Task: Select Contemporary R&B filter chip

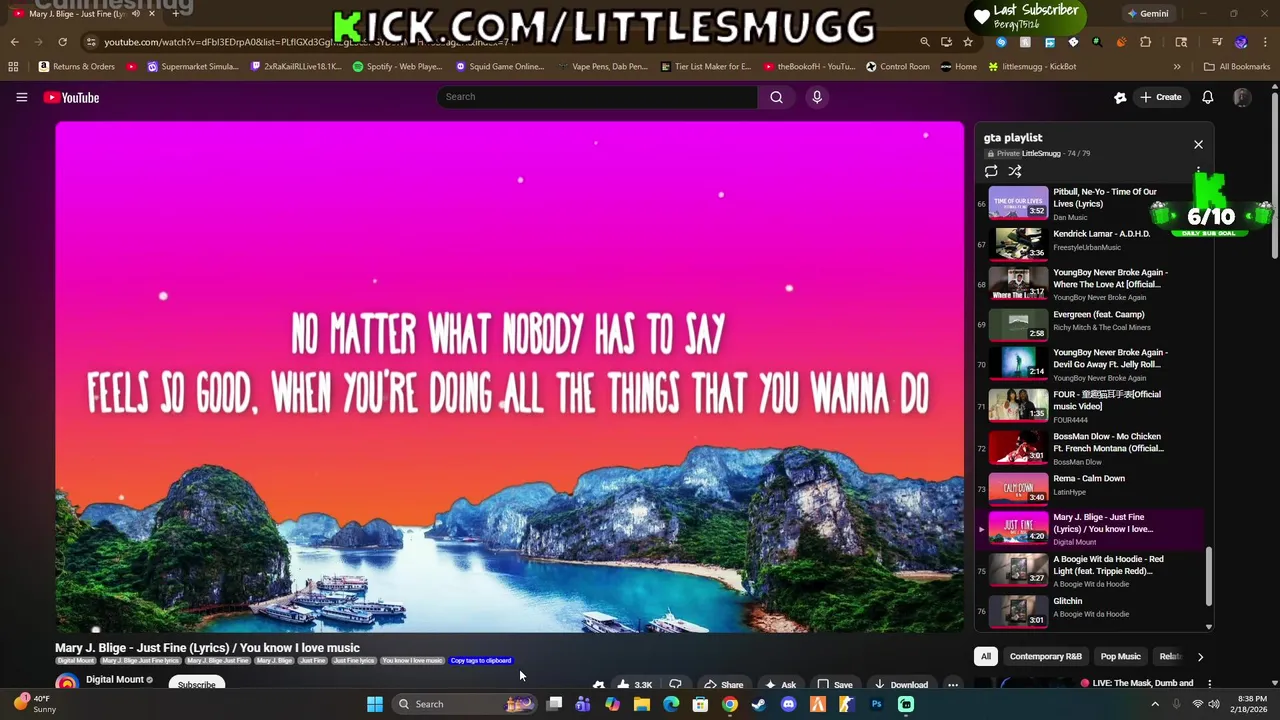Action: (x=1045, y=657)
